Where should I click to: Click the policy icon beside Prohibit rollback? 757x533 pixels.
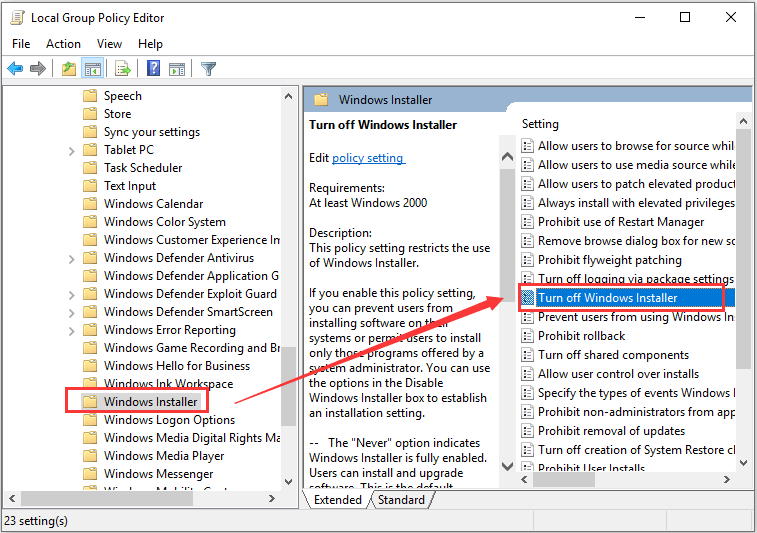tap(527, 336)
